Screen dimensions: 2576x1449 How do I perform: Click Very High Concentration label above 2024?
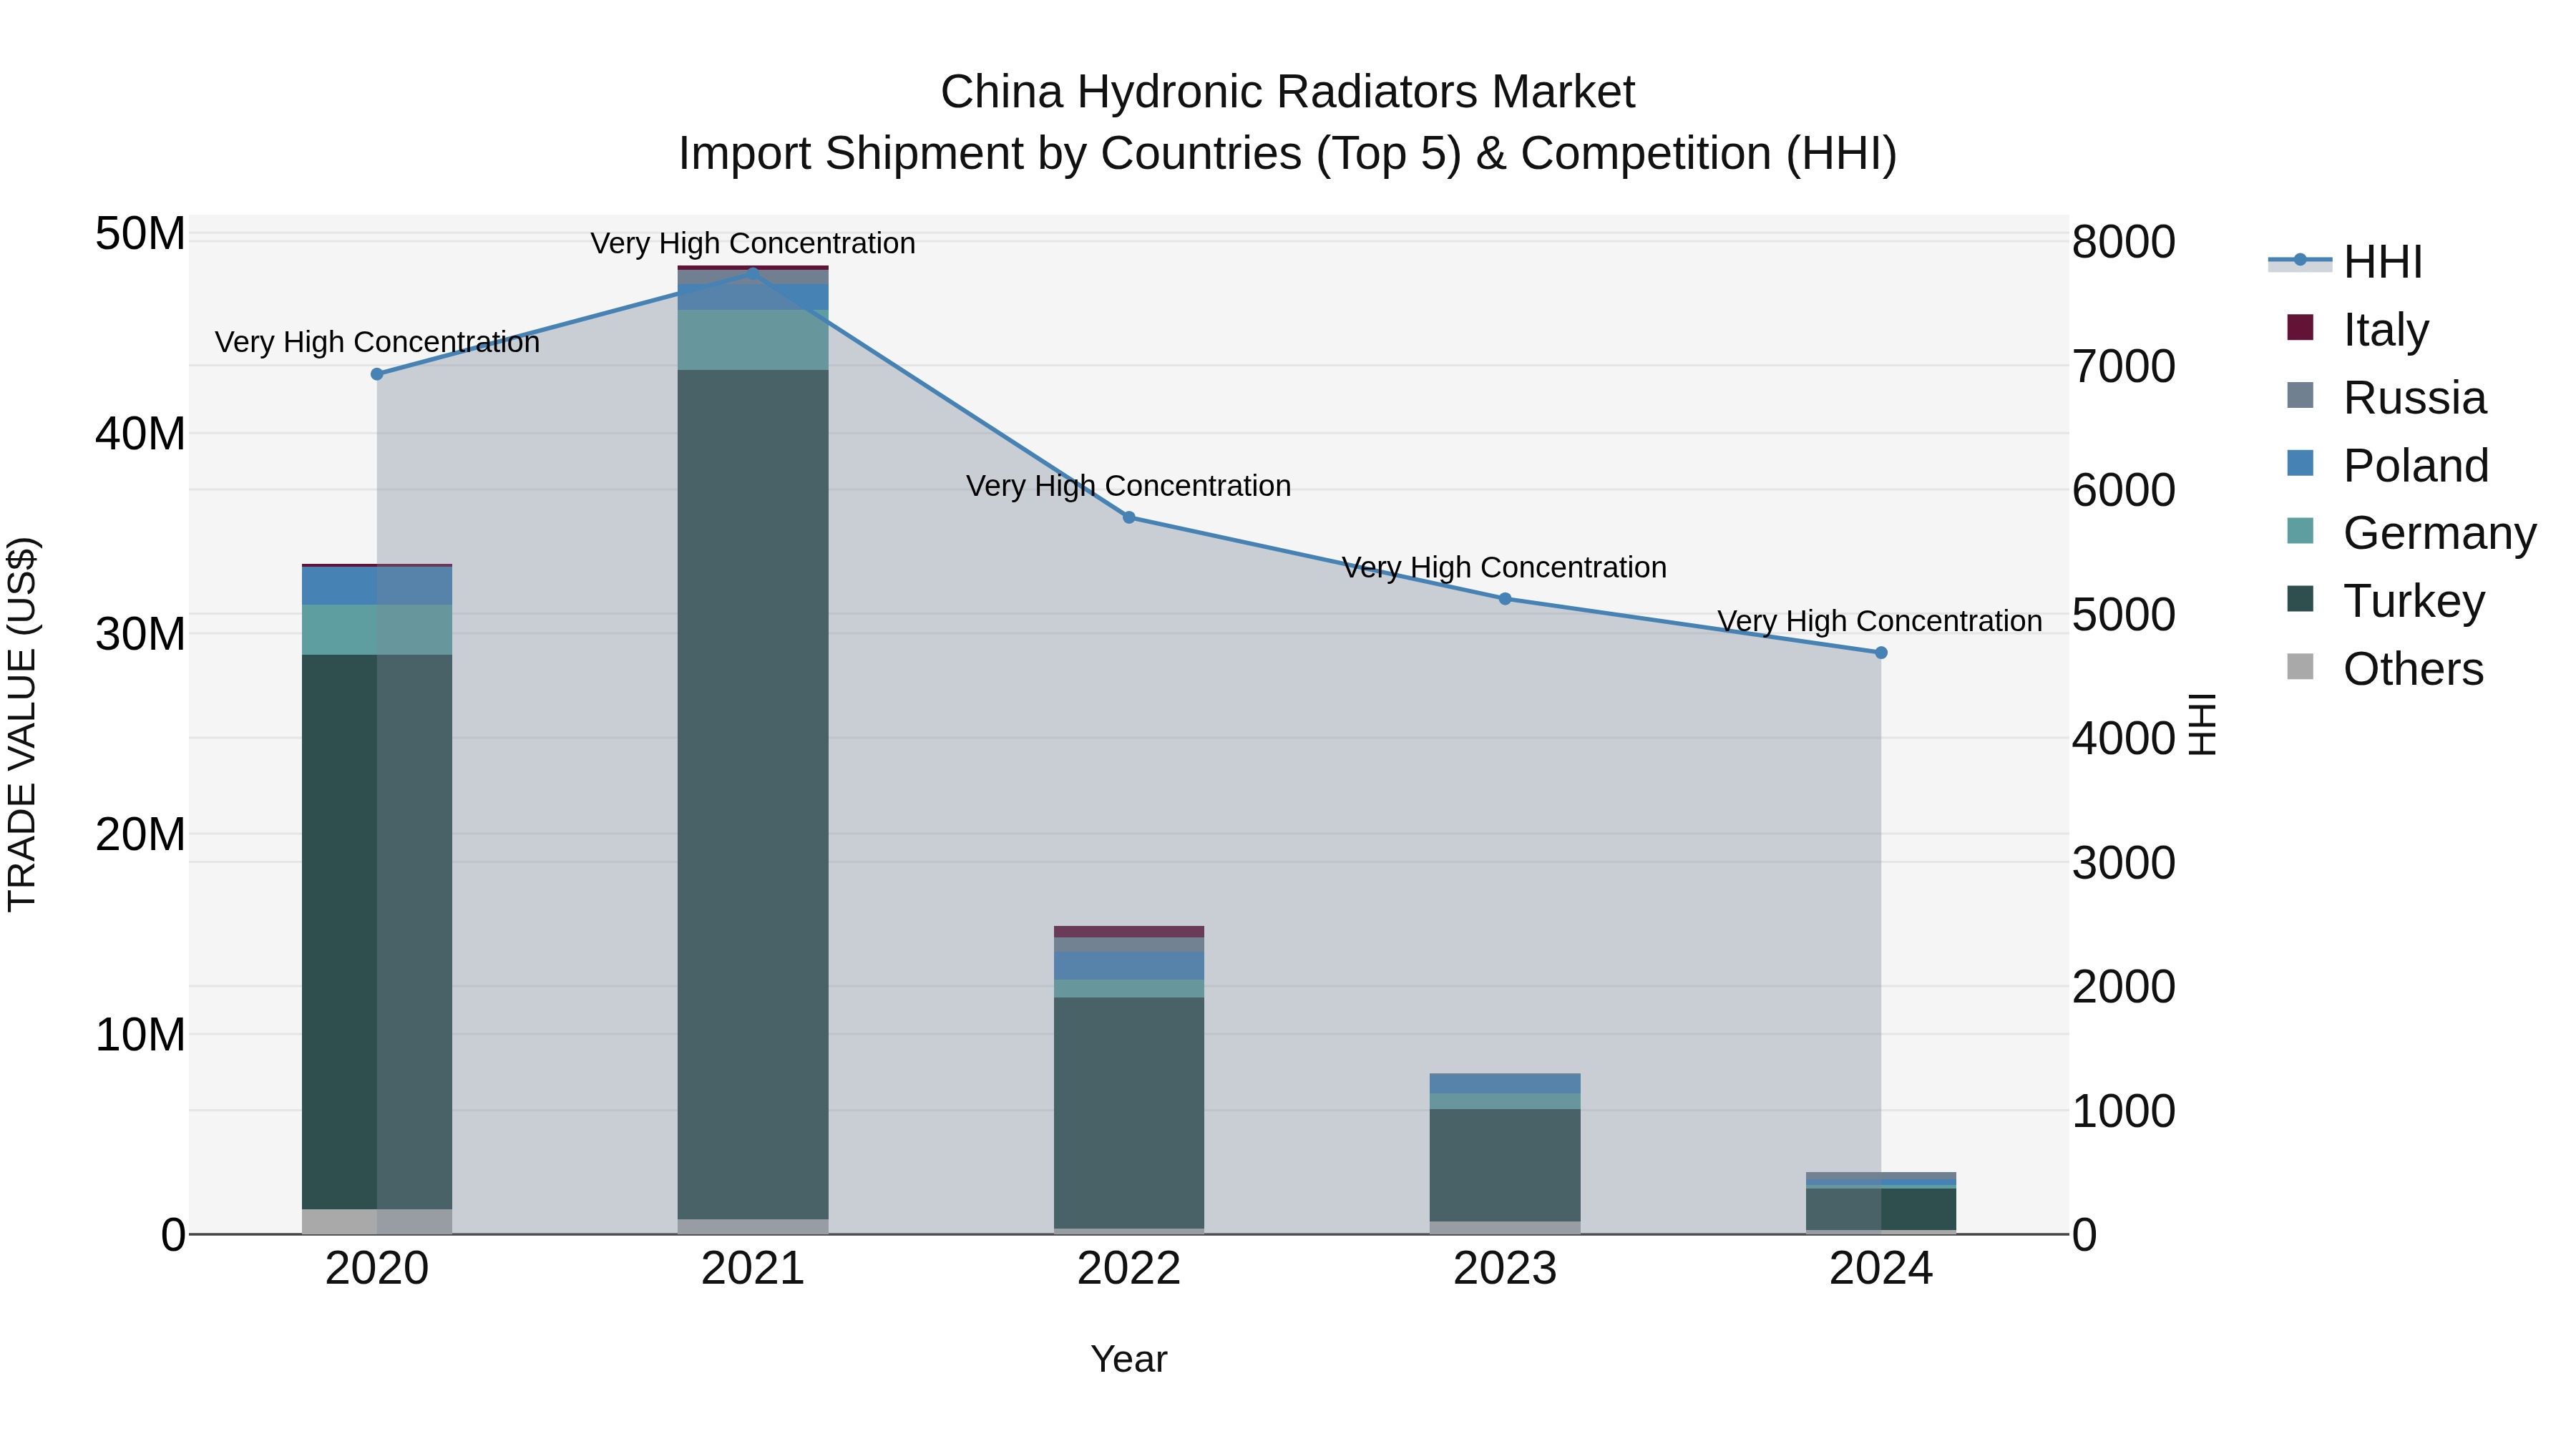[x=1880, y=621]
